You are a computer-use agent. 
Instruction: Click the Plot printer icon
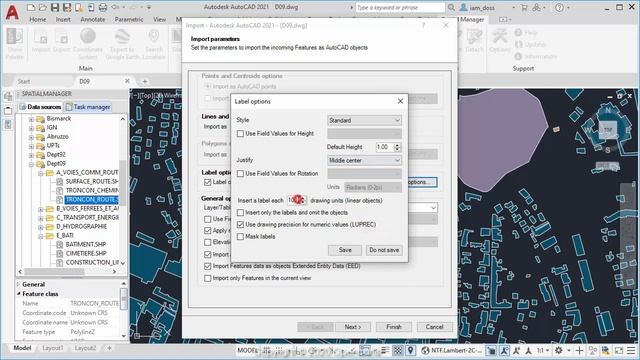[102, 7]
